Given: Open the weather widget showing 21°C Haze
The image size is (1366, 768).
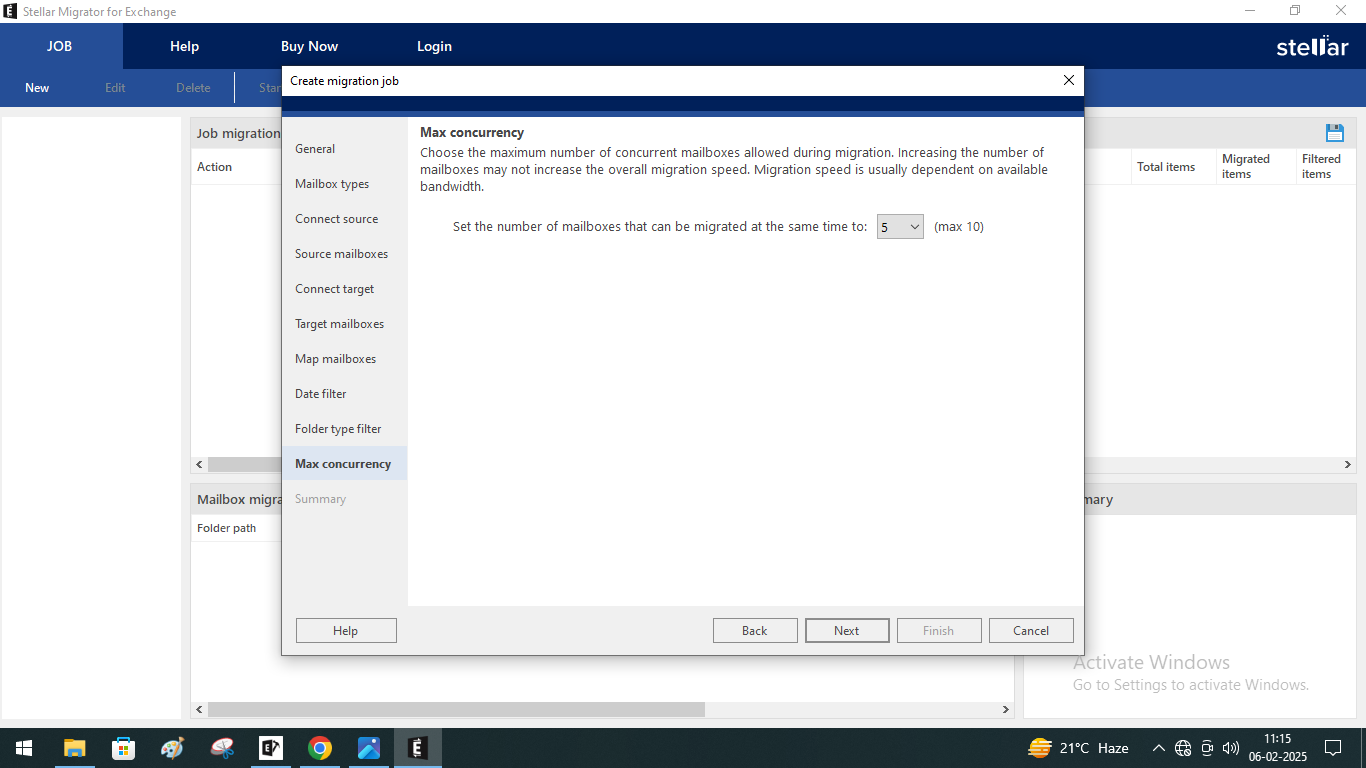Looking at the screenshot, I should pos(1079,748).
